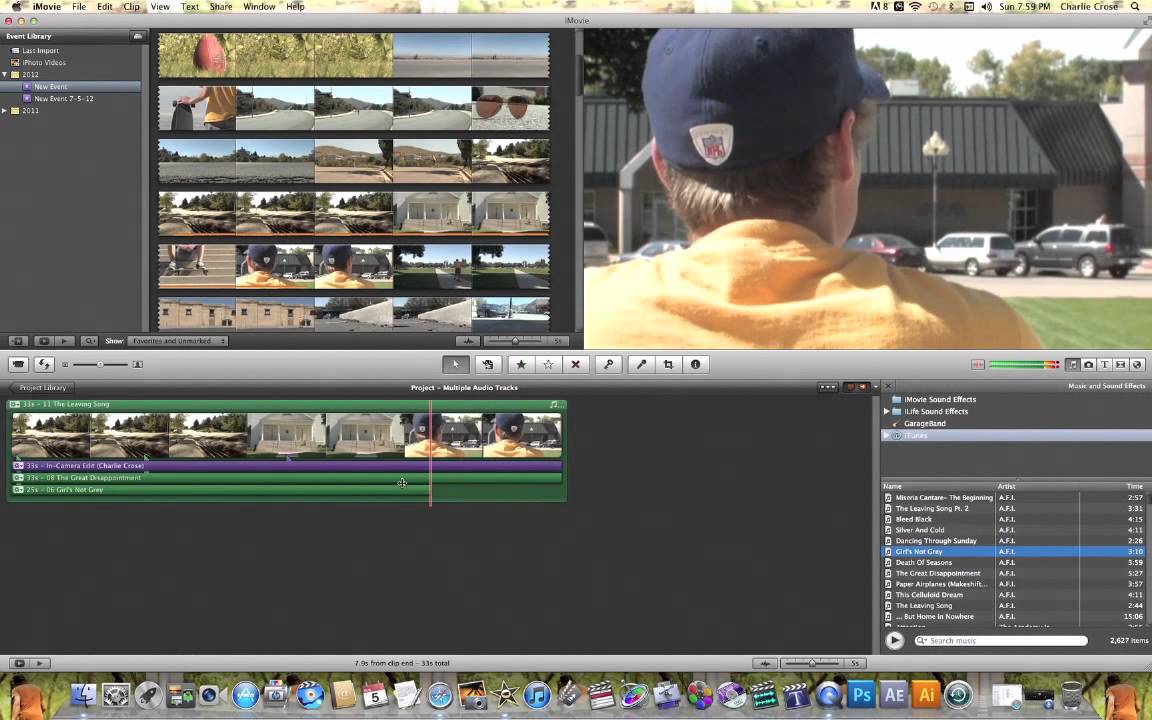1152x720 pixels.
Task: Toggle audio waveforms in project timeline
Action: point(765,663)
